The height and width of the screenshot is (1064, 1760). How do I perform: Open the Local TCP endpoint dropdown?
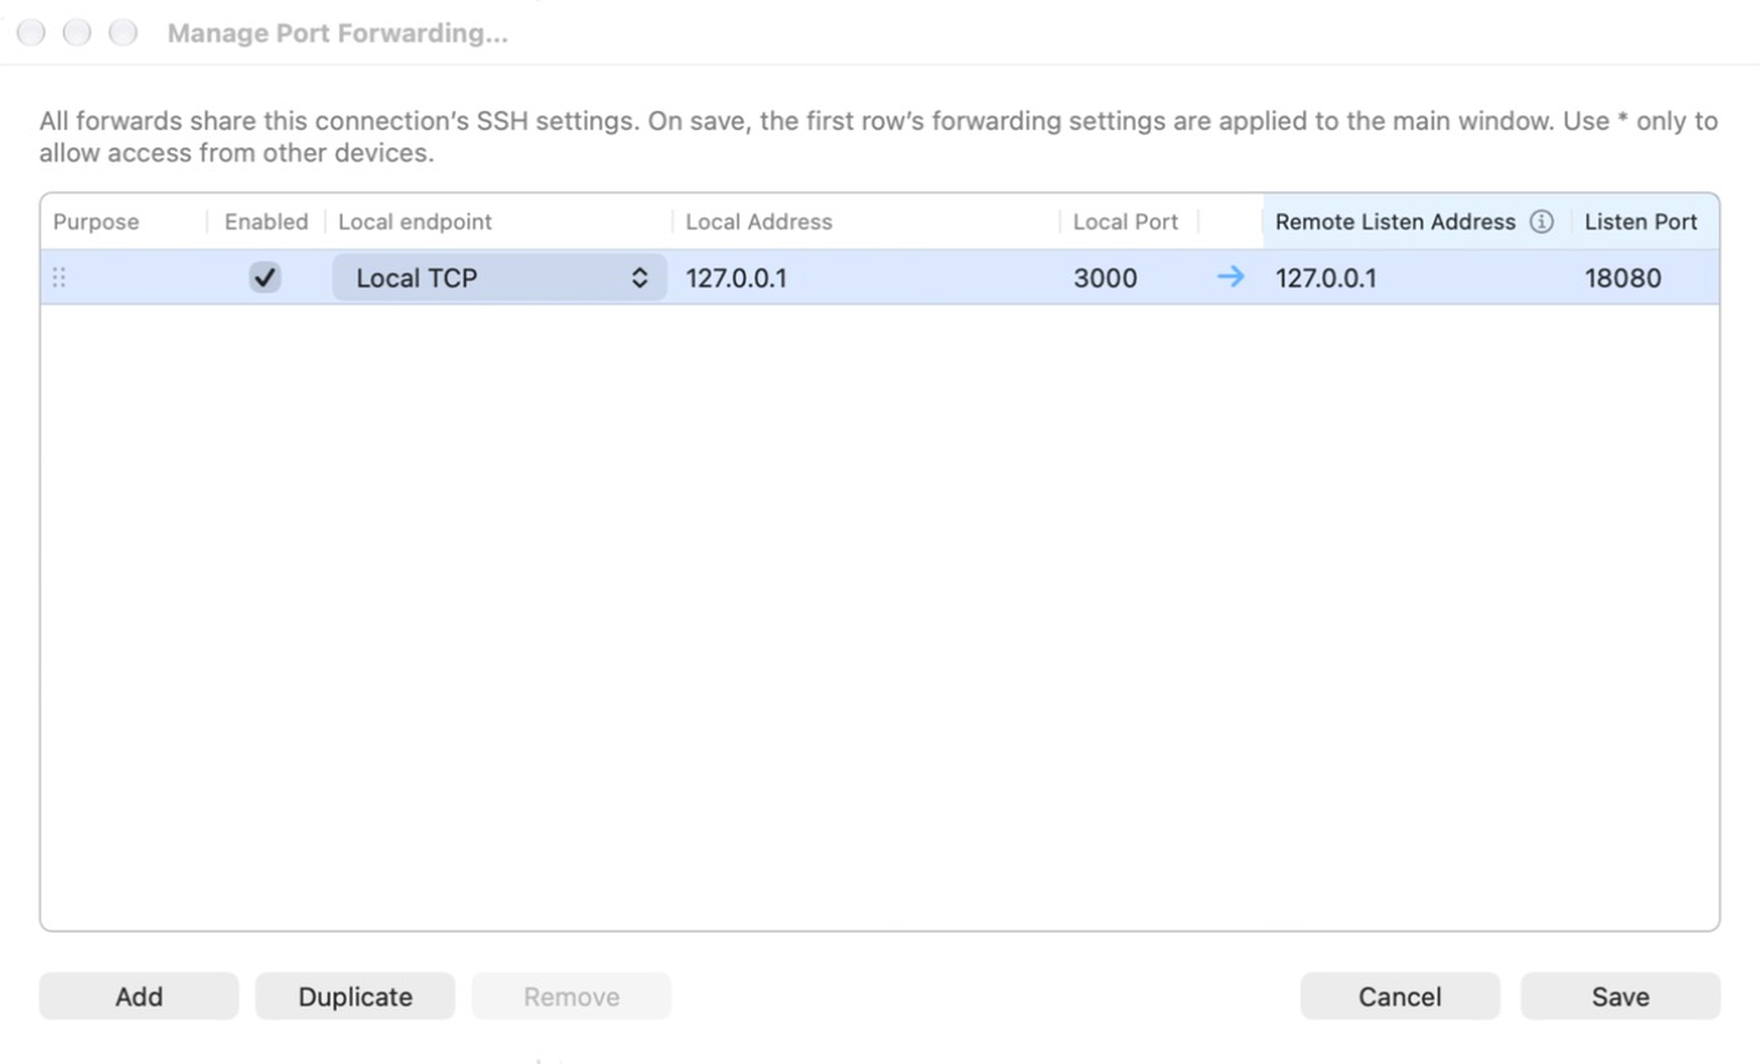pyautogui.click(x=500, y=277)
